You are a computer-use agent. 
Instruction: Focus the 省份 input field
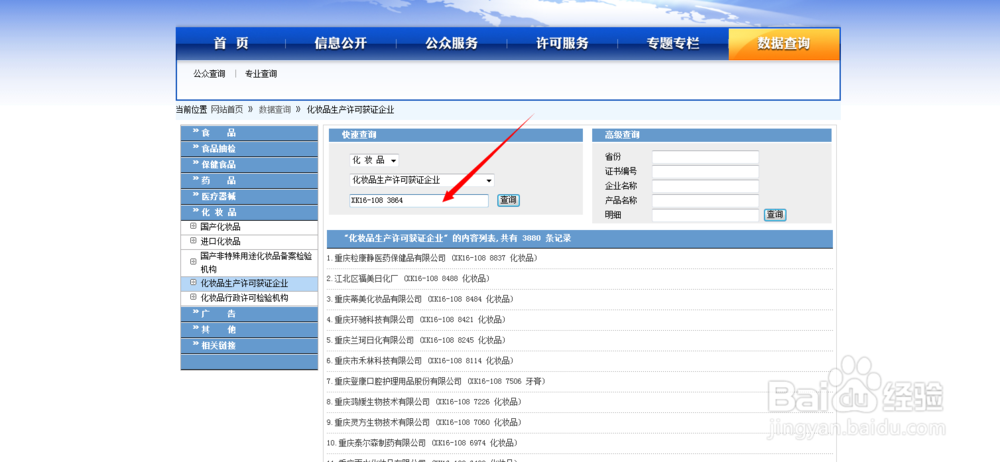tap(705, 157)
